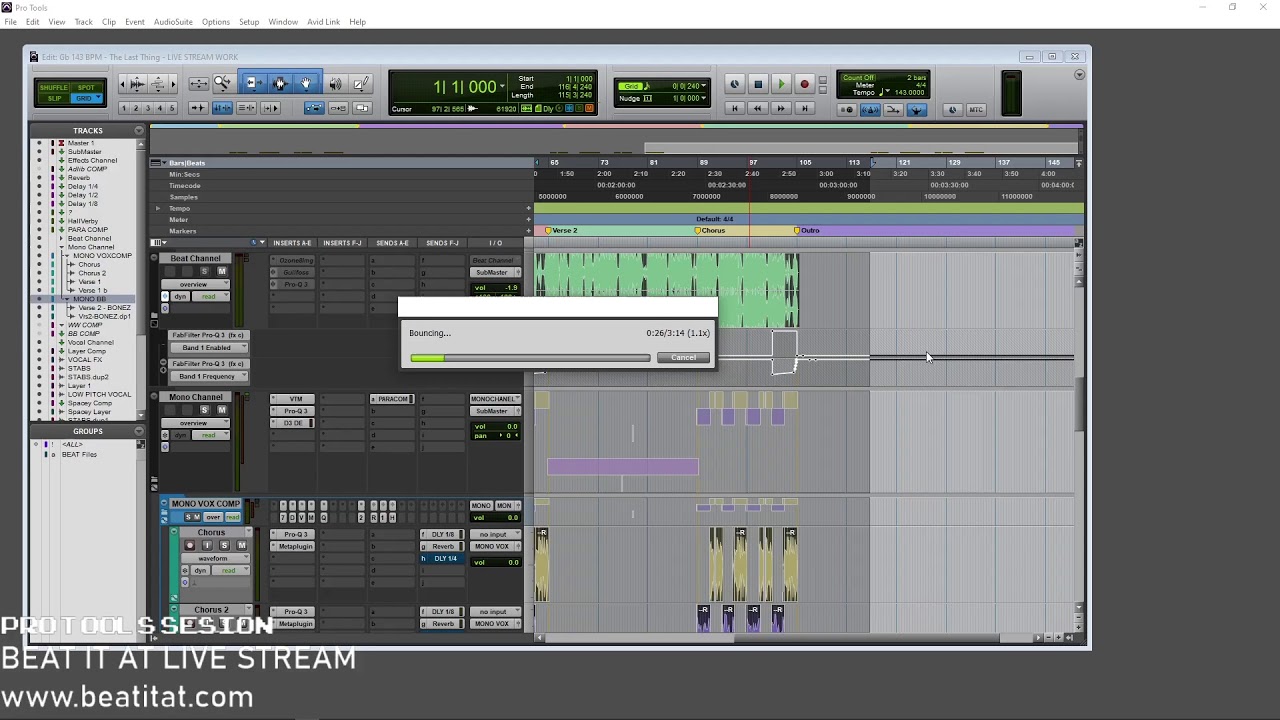Enable Slip edit mode
This screenshot has width=1280, height=720.
(x=54, y=98)
